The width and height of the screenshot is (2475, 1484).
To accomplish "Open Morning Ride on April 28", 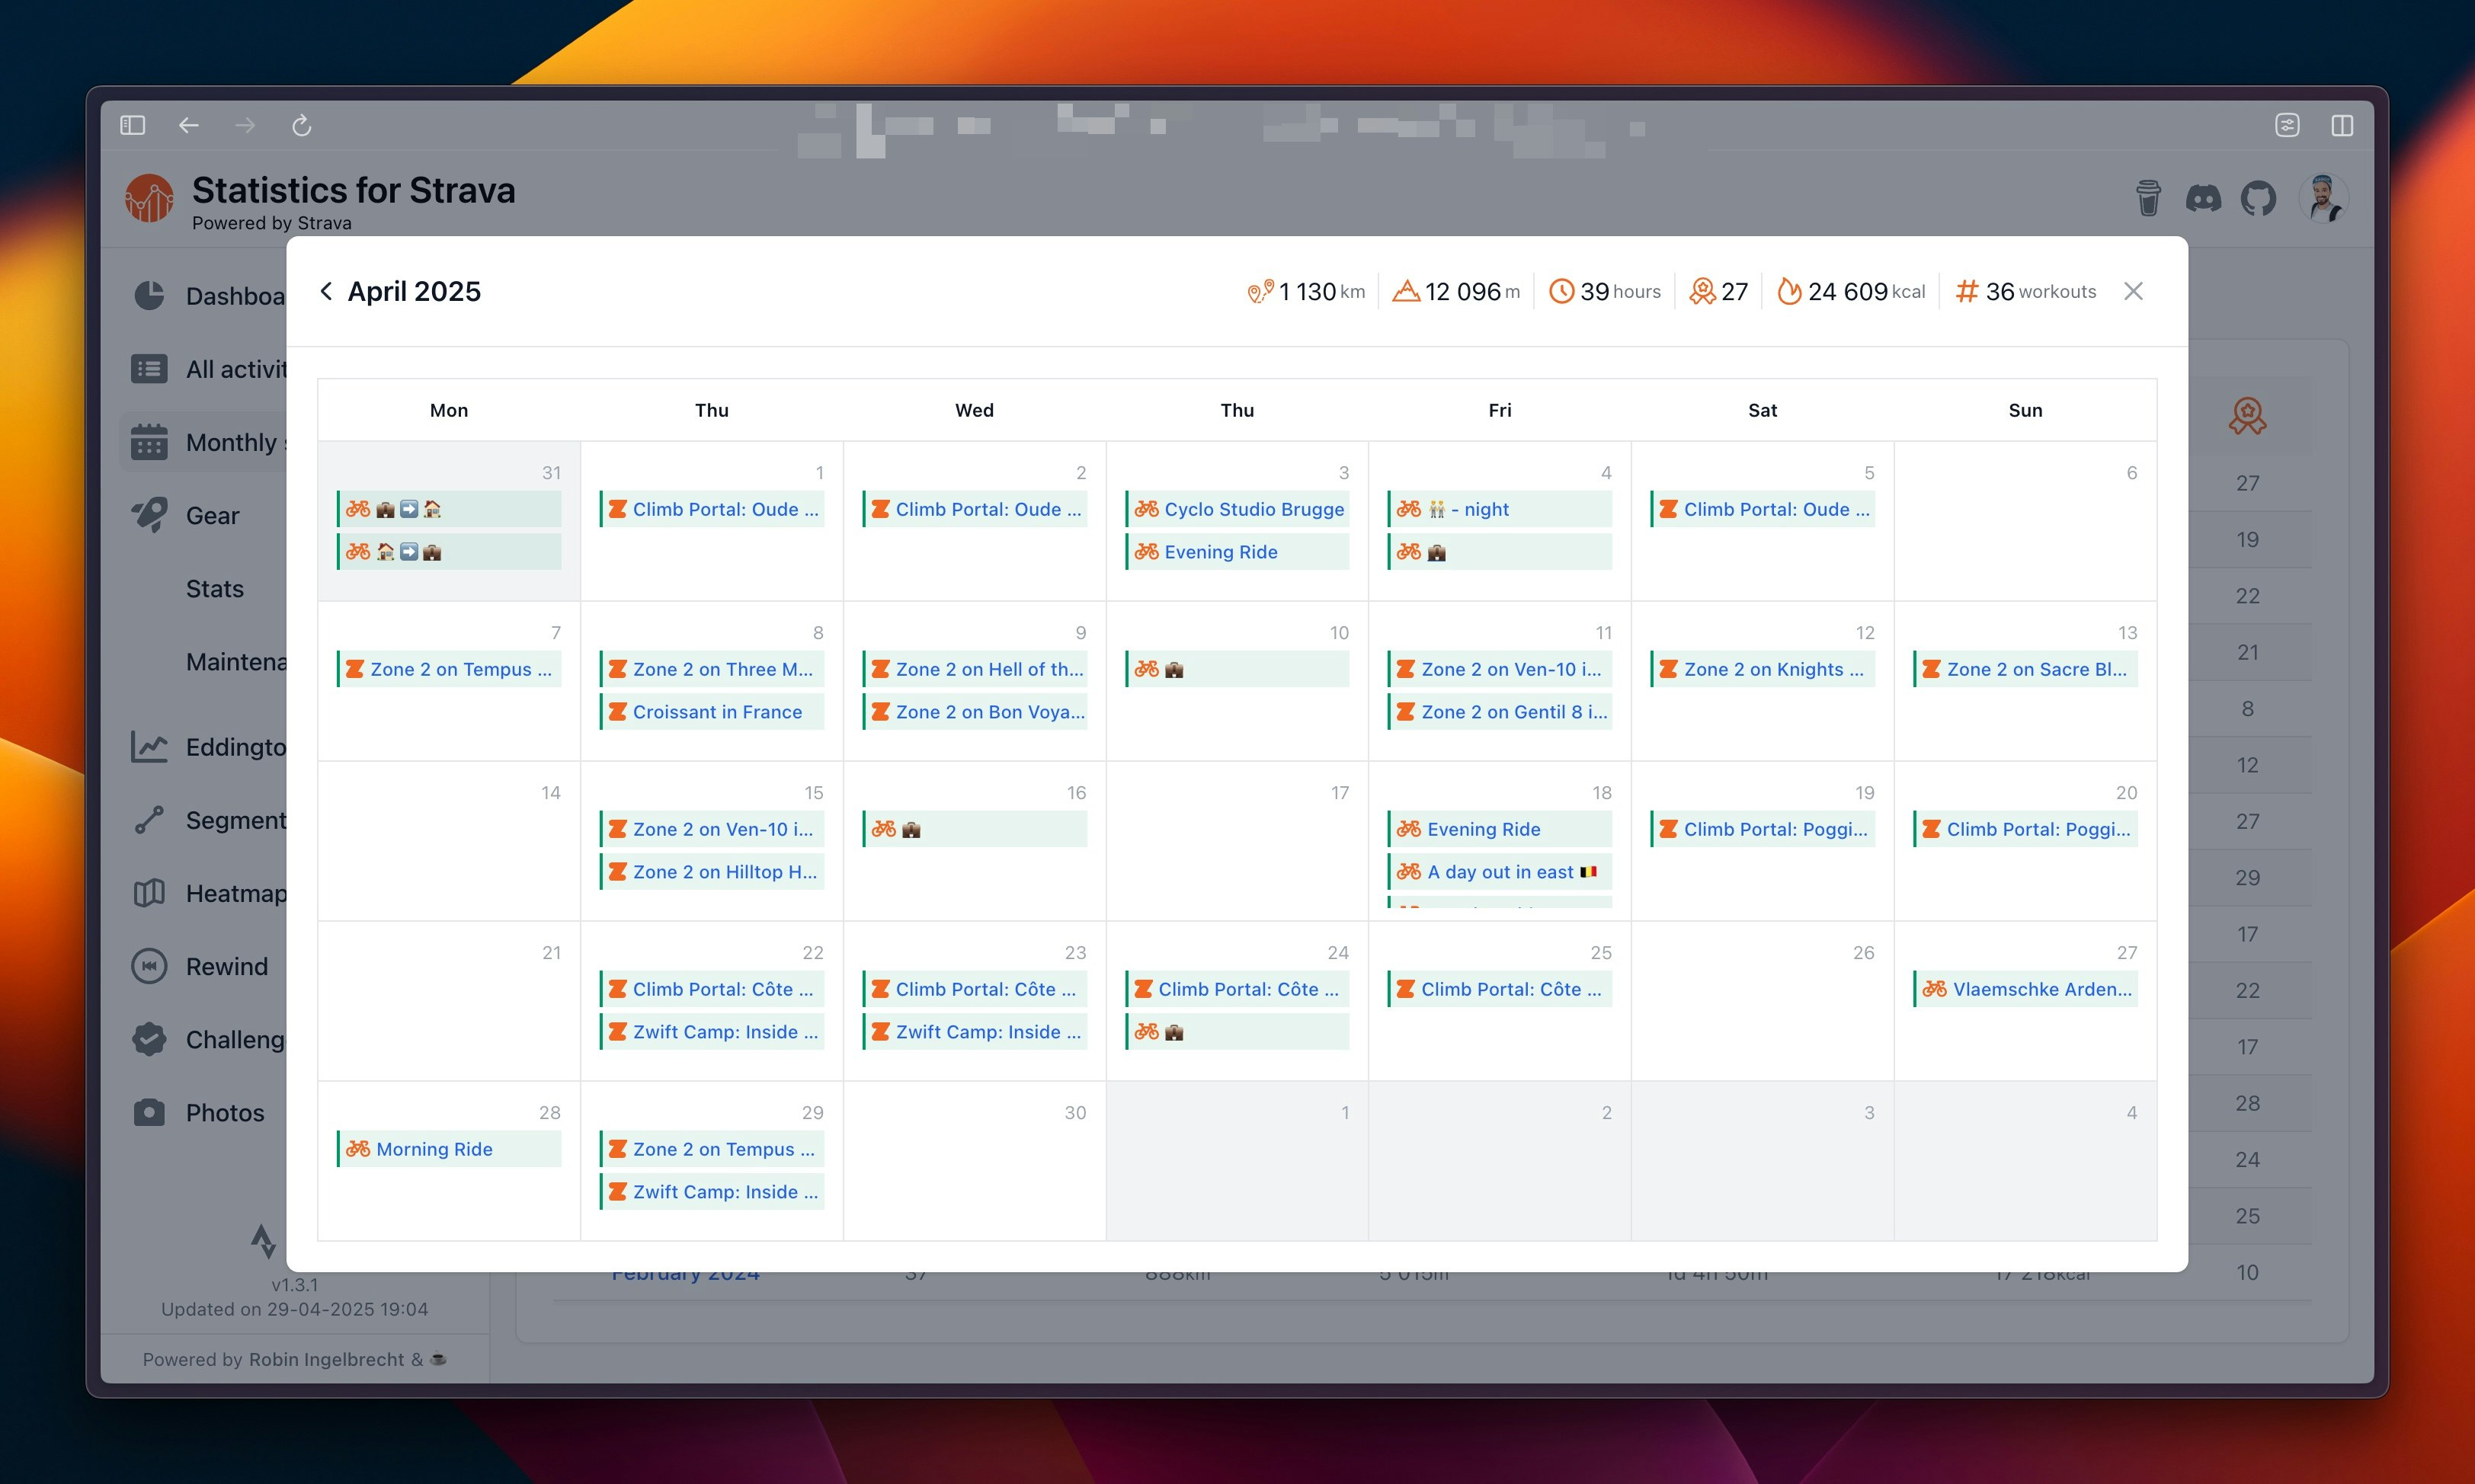I will click(433, 1149).
